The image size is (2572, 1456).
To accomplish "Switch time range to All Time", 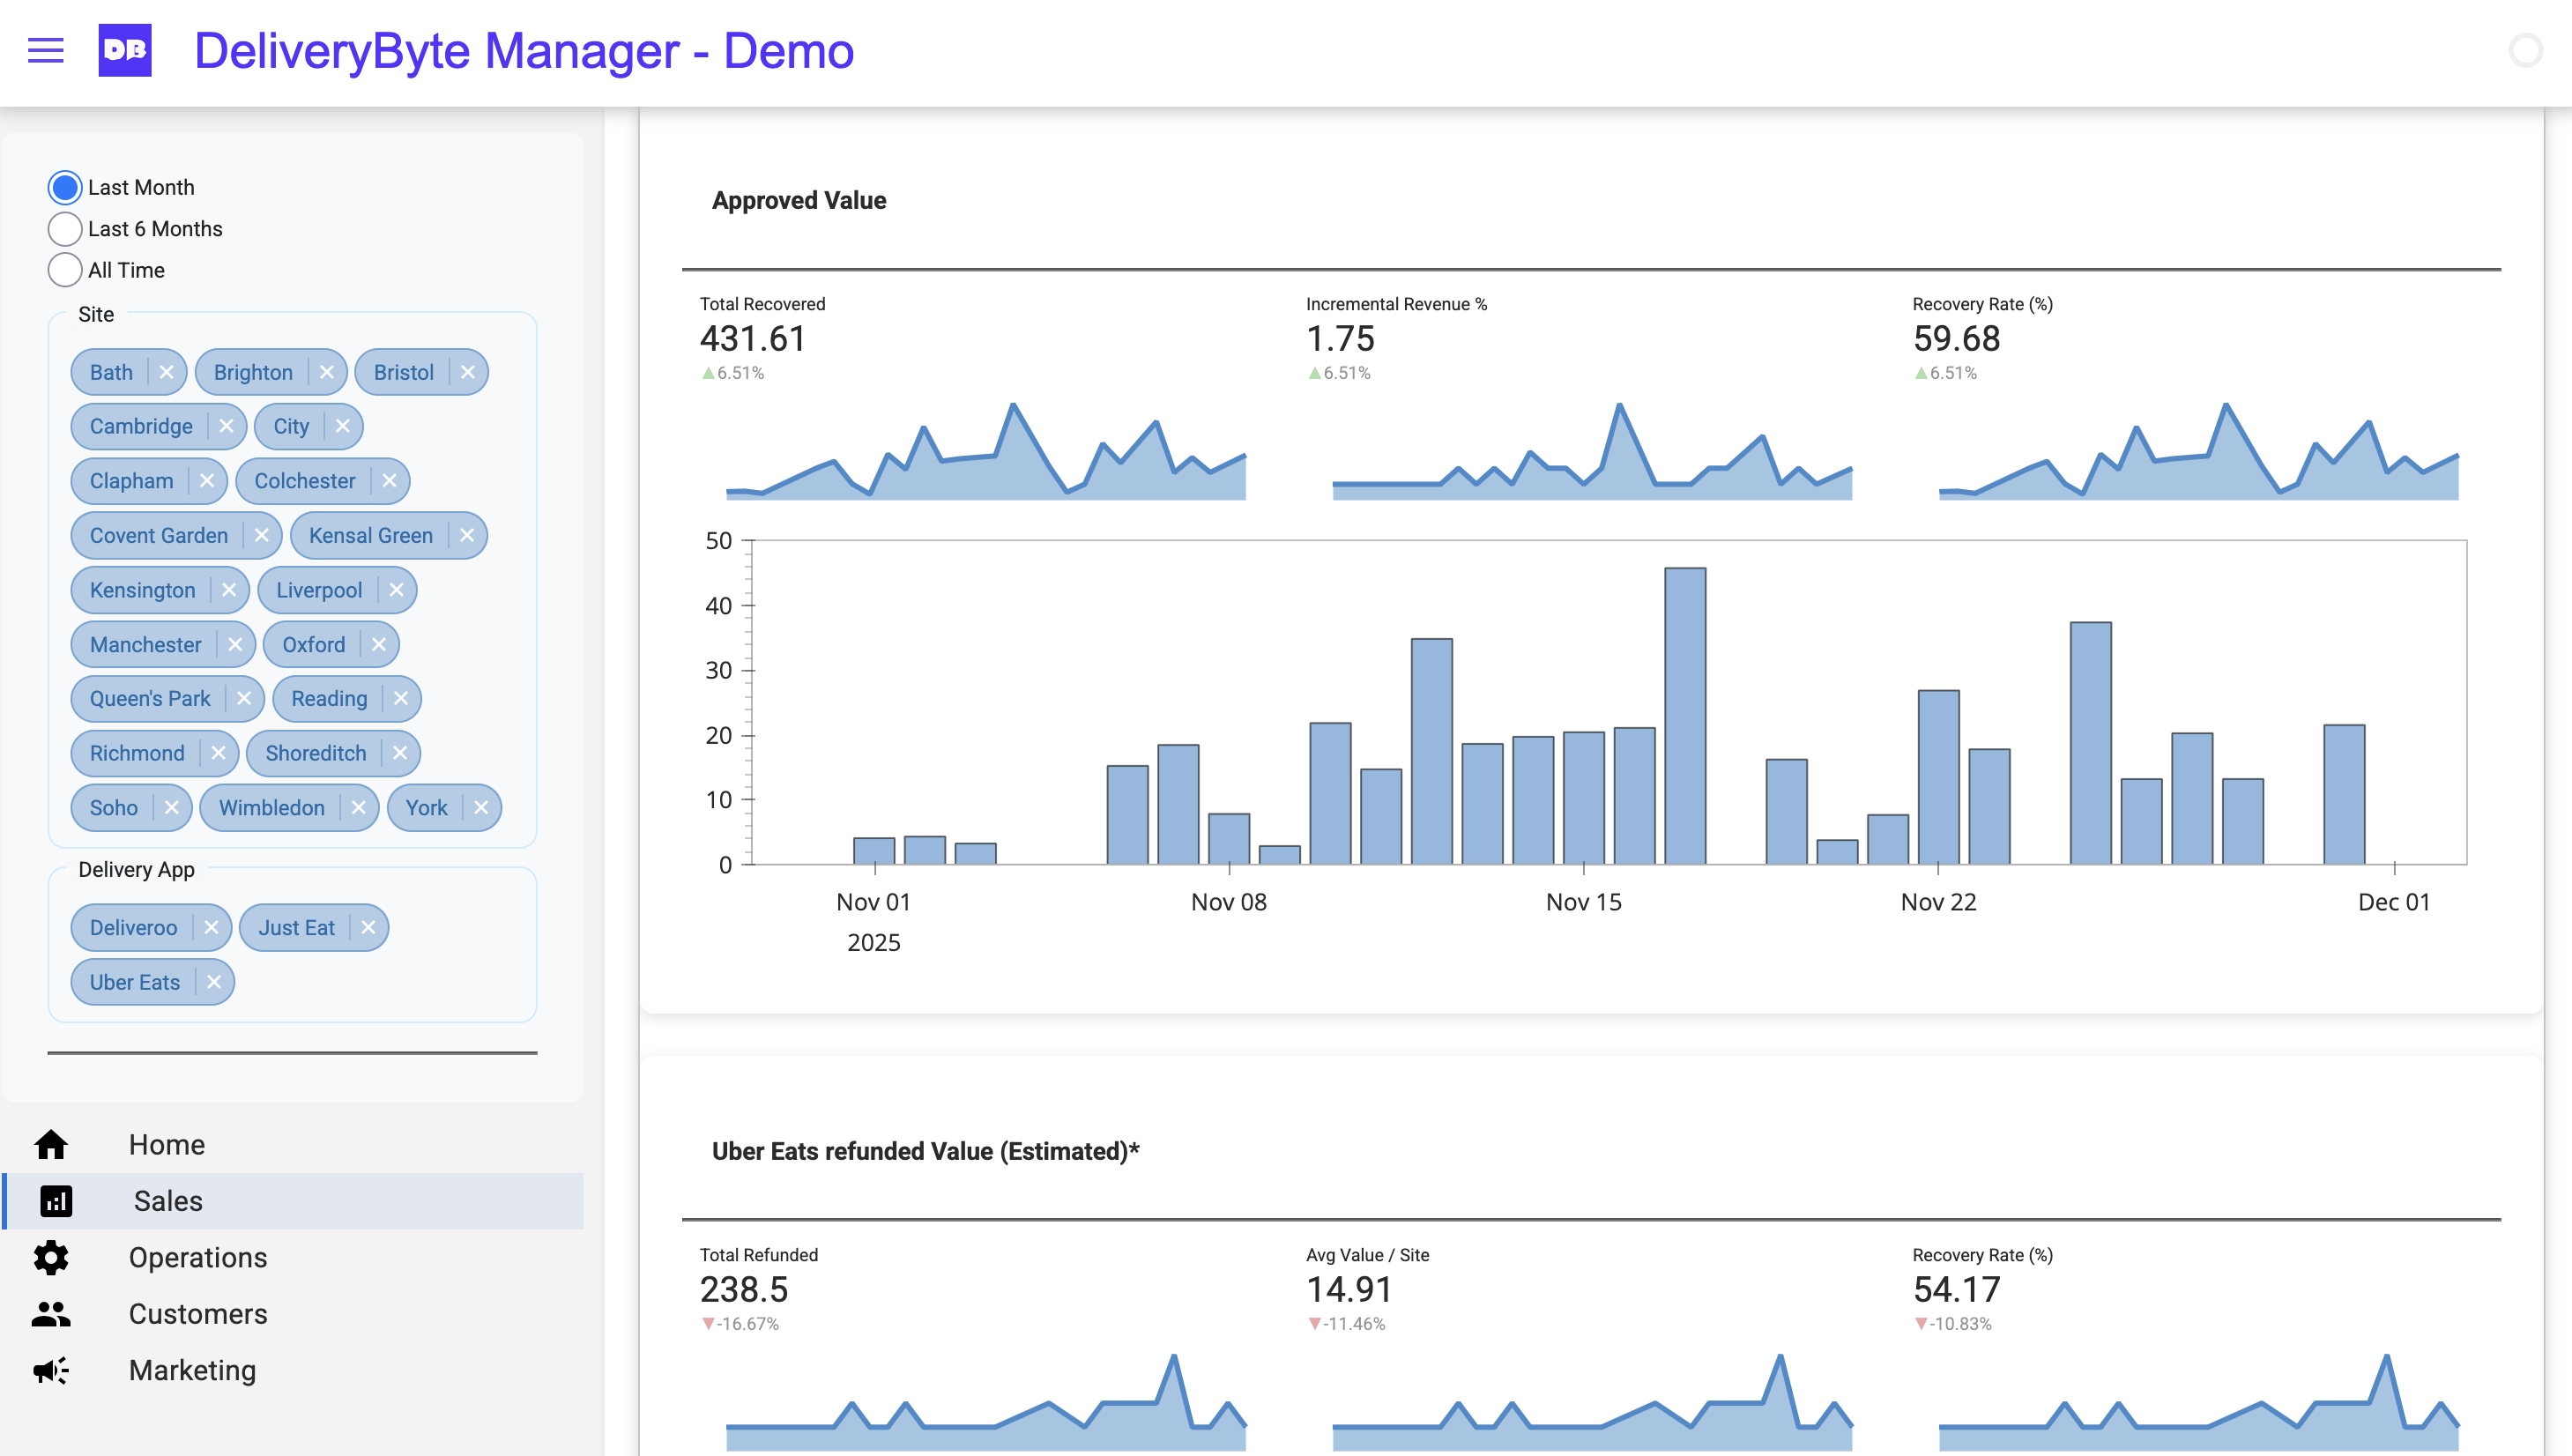I will (x=64, y=269).
